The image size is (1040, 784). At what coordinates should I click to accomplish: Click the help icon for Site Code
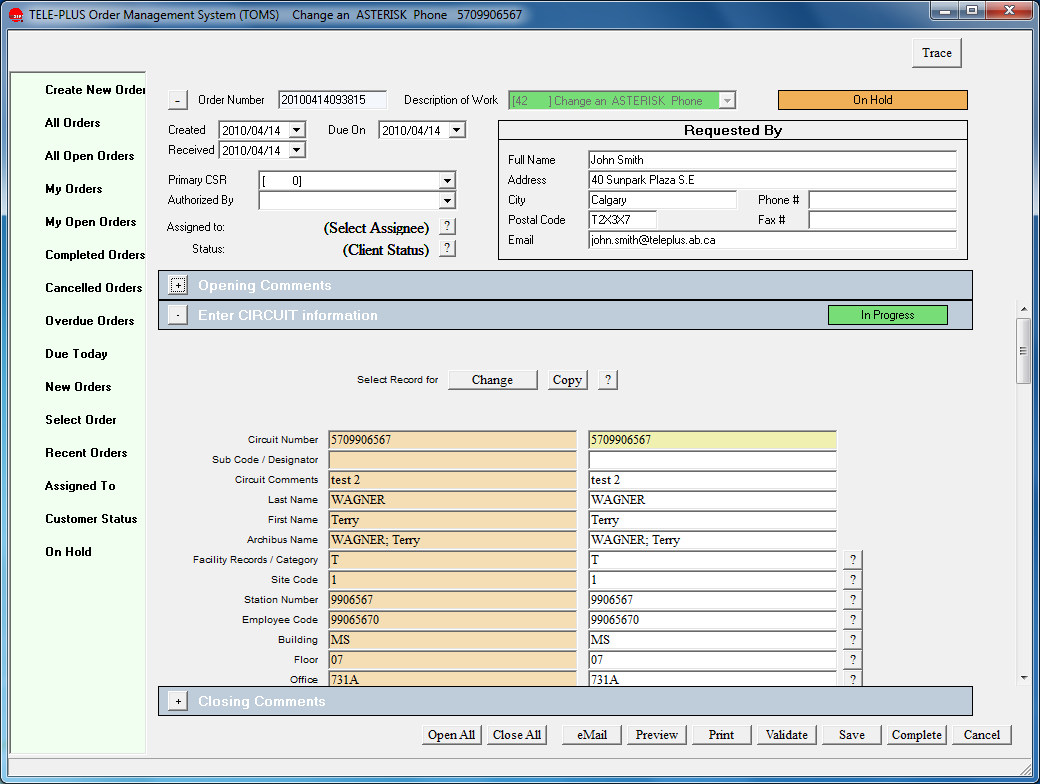[x=853, y=580]
